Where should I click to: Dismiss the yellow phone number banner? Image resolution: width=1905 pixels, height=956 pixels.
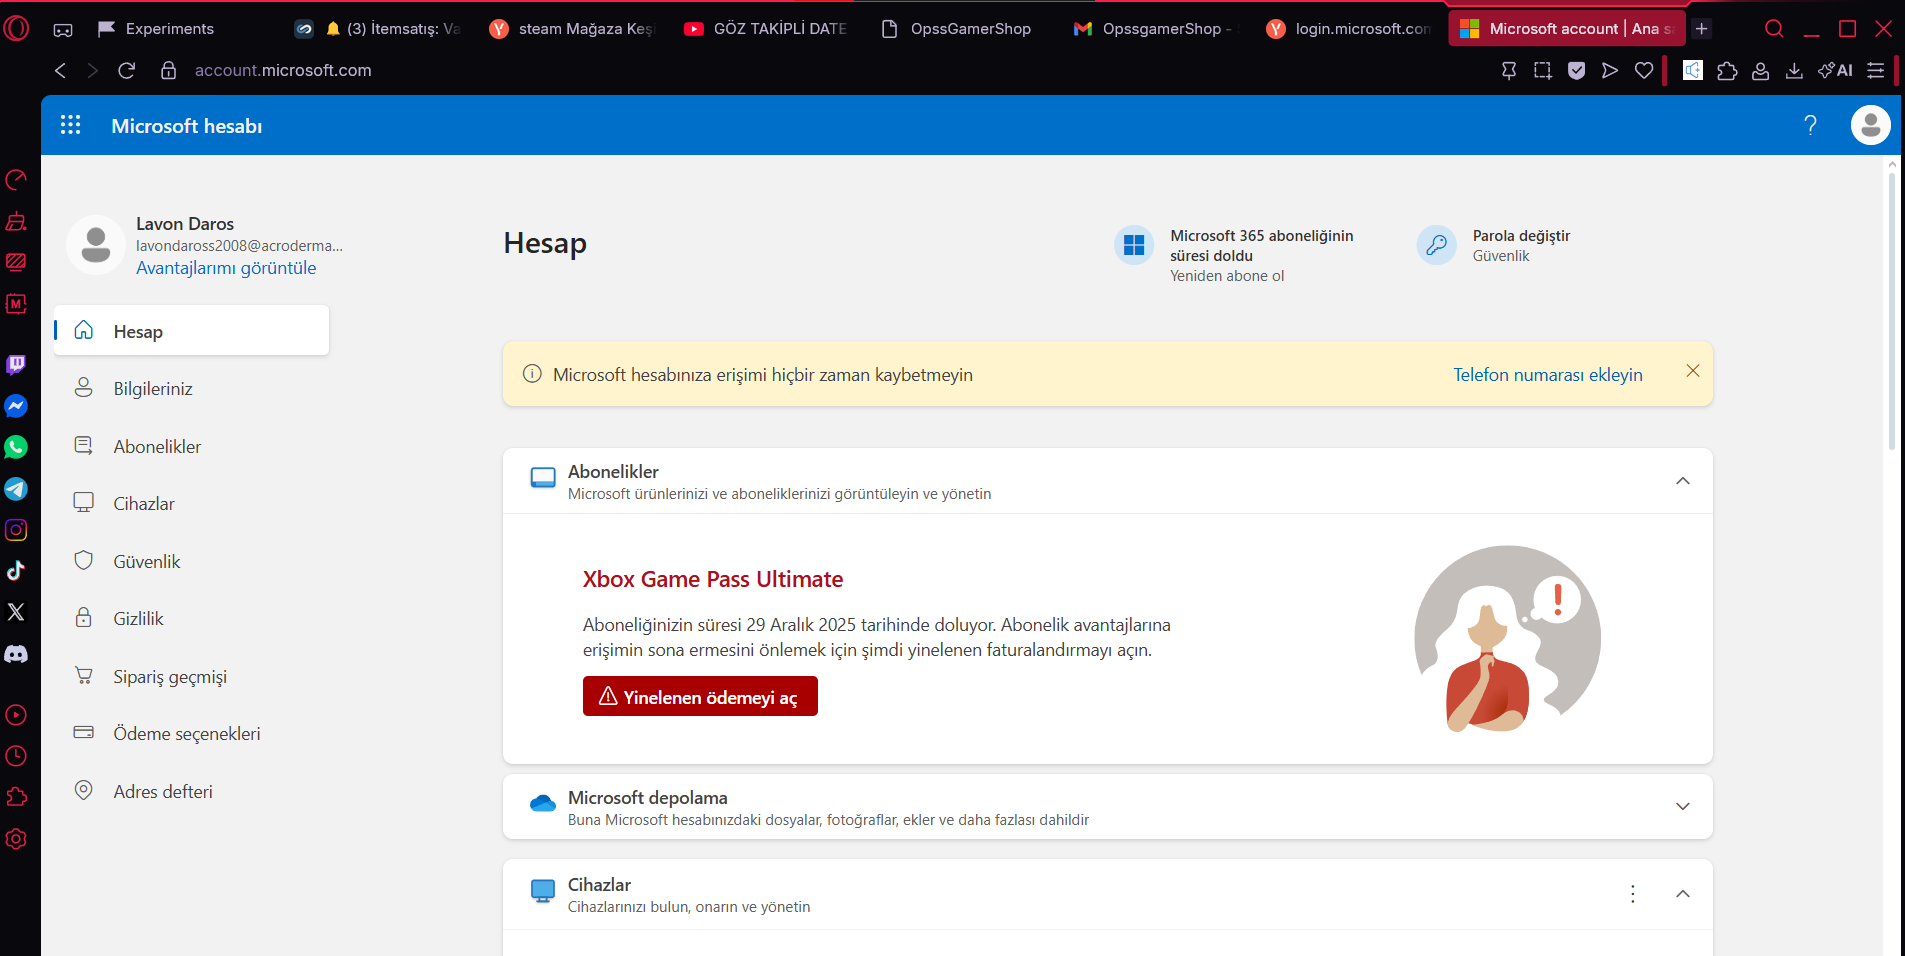[x=1692, y=371]
